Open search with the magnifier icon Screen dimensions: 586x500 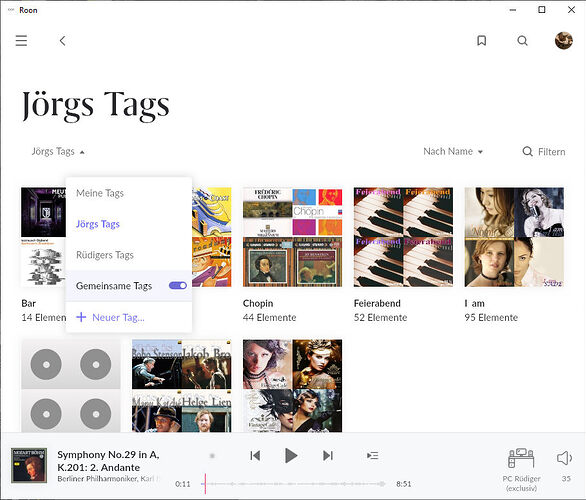pyautogui.click(x=522, y=40)
